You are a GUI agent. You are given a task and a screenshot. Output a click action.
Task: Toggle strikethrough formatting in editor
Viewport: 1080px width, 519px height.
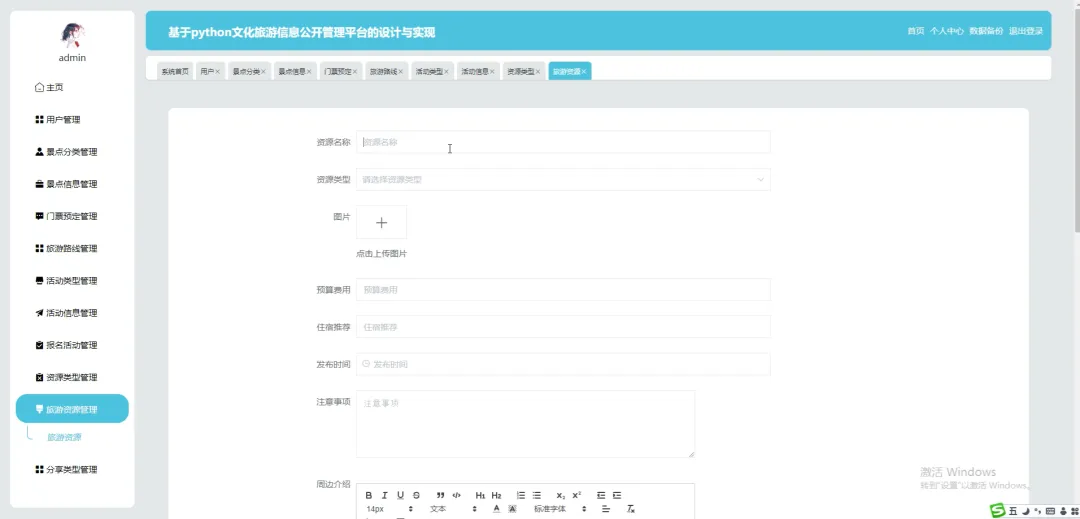pos(416,495)
